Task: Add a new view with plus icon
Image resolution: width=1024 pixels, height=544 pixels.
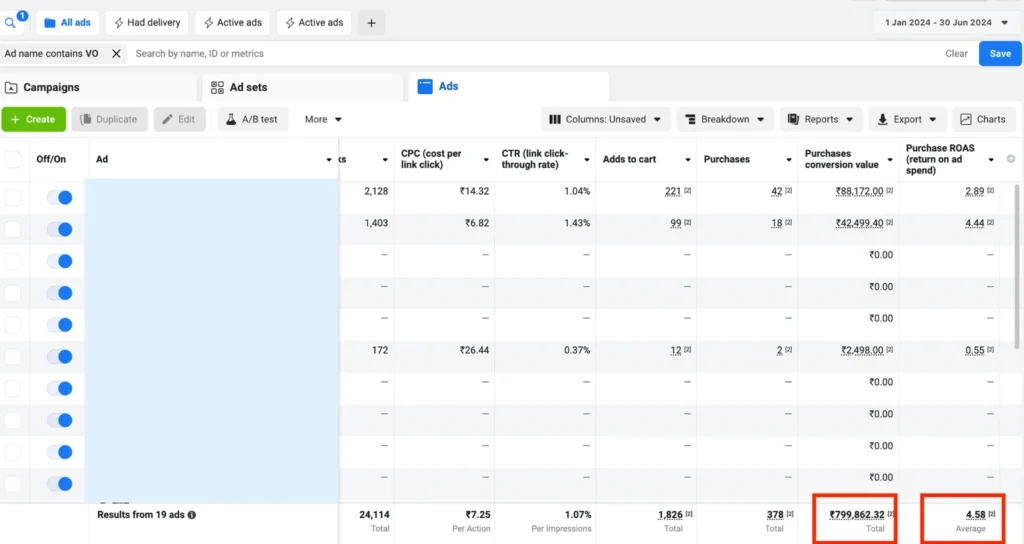Action: point(371,23)
